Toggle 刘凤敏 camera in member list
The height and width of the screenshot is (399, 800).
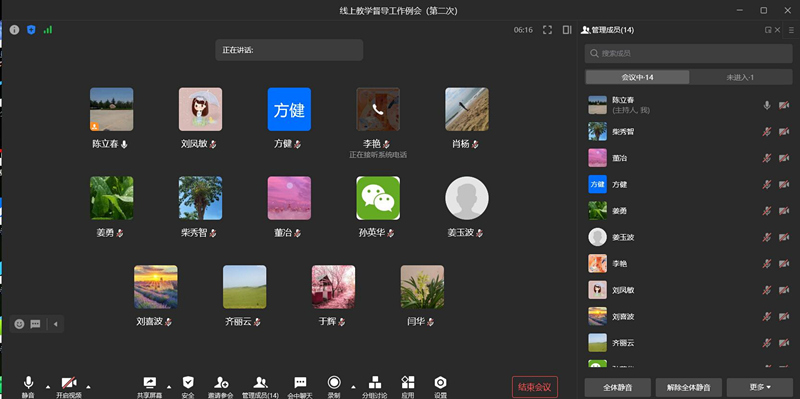click(784, 290)
